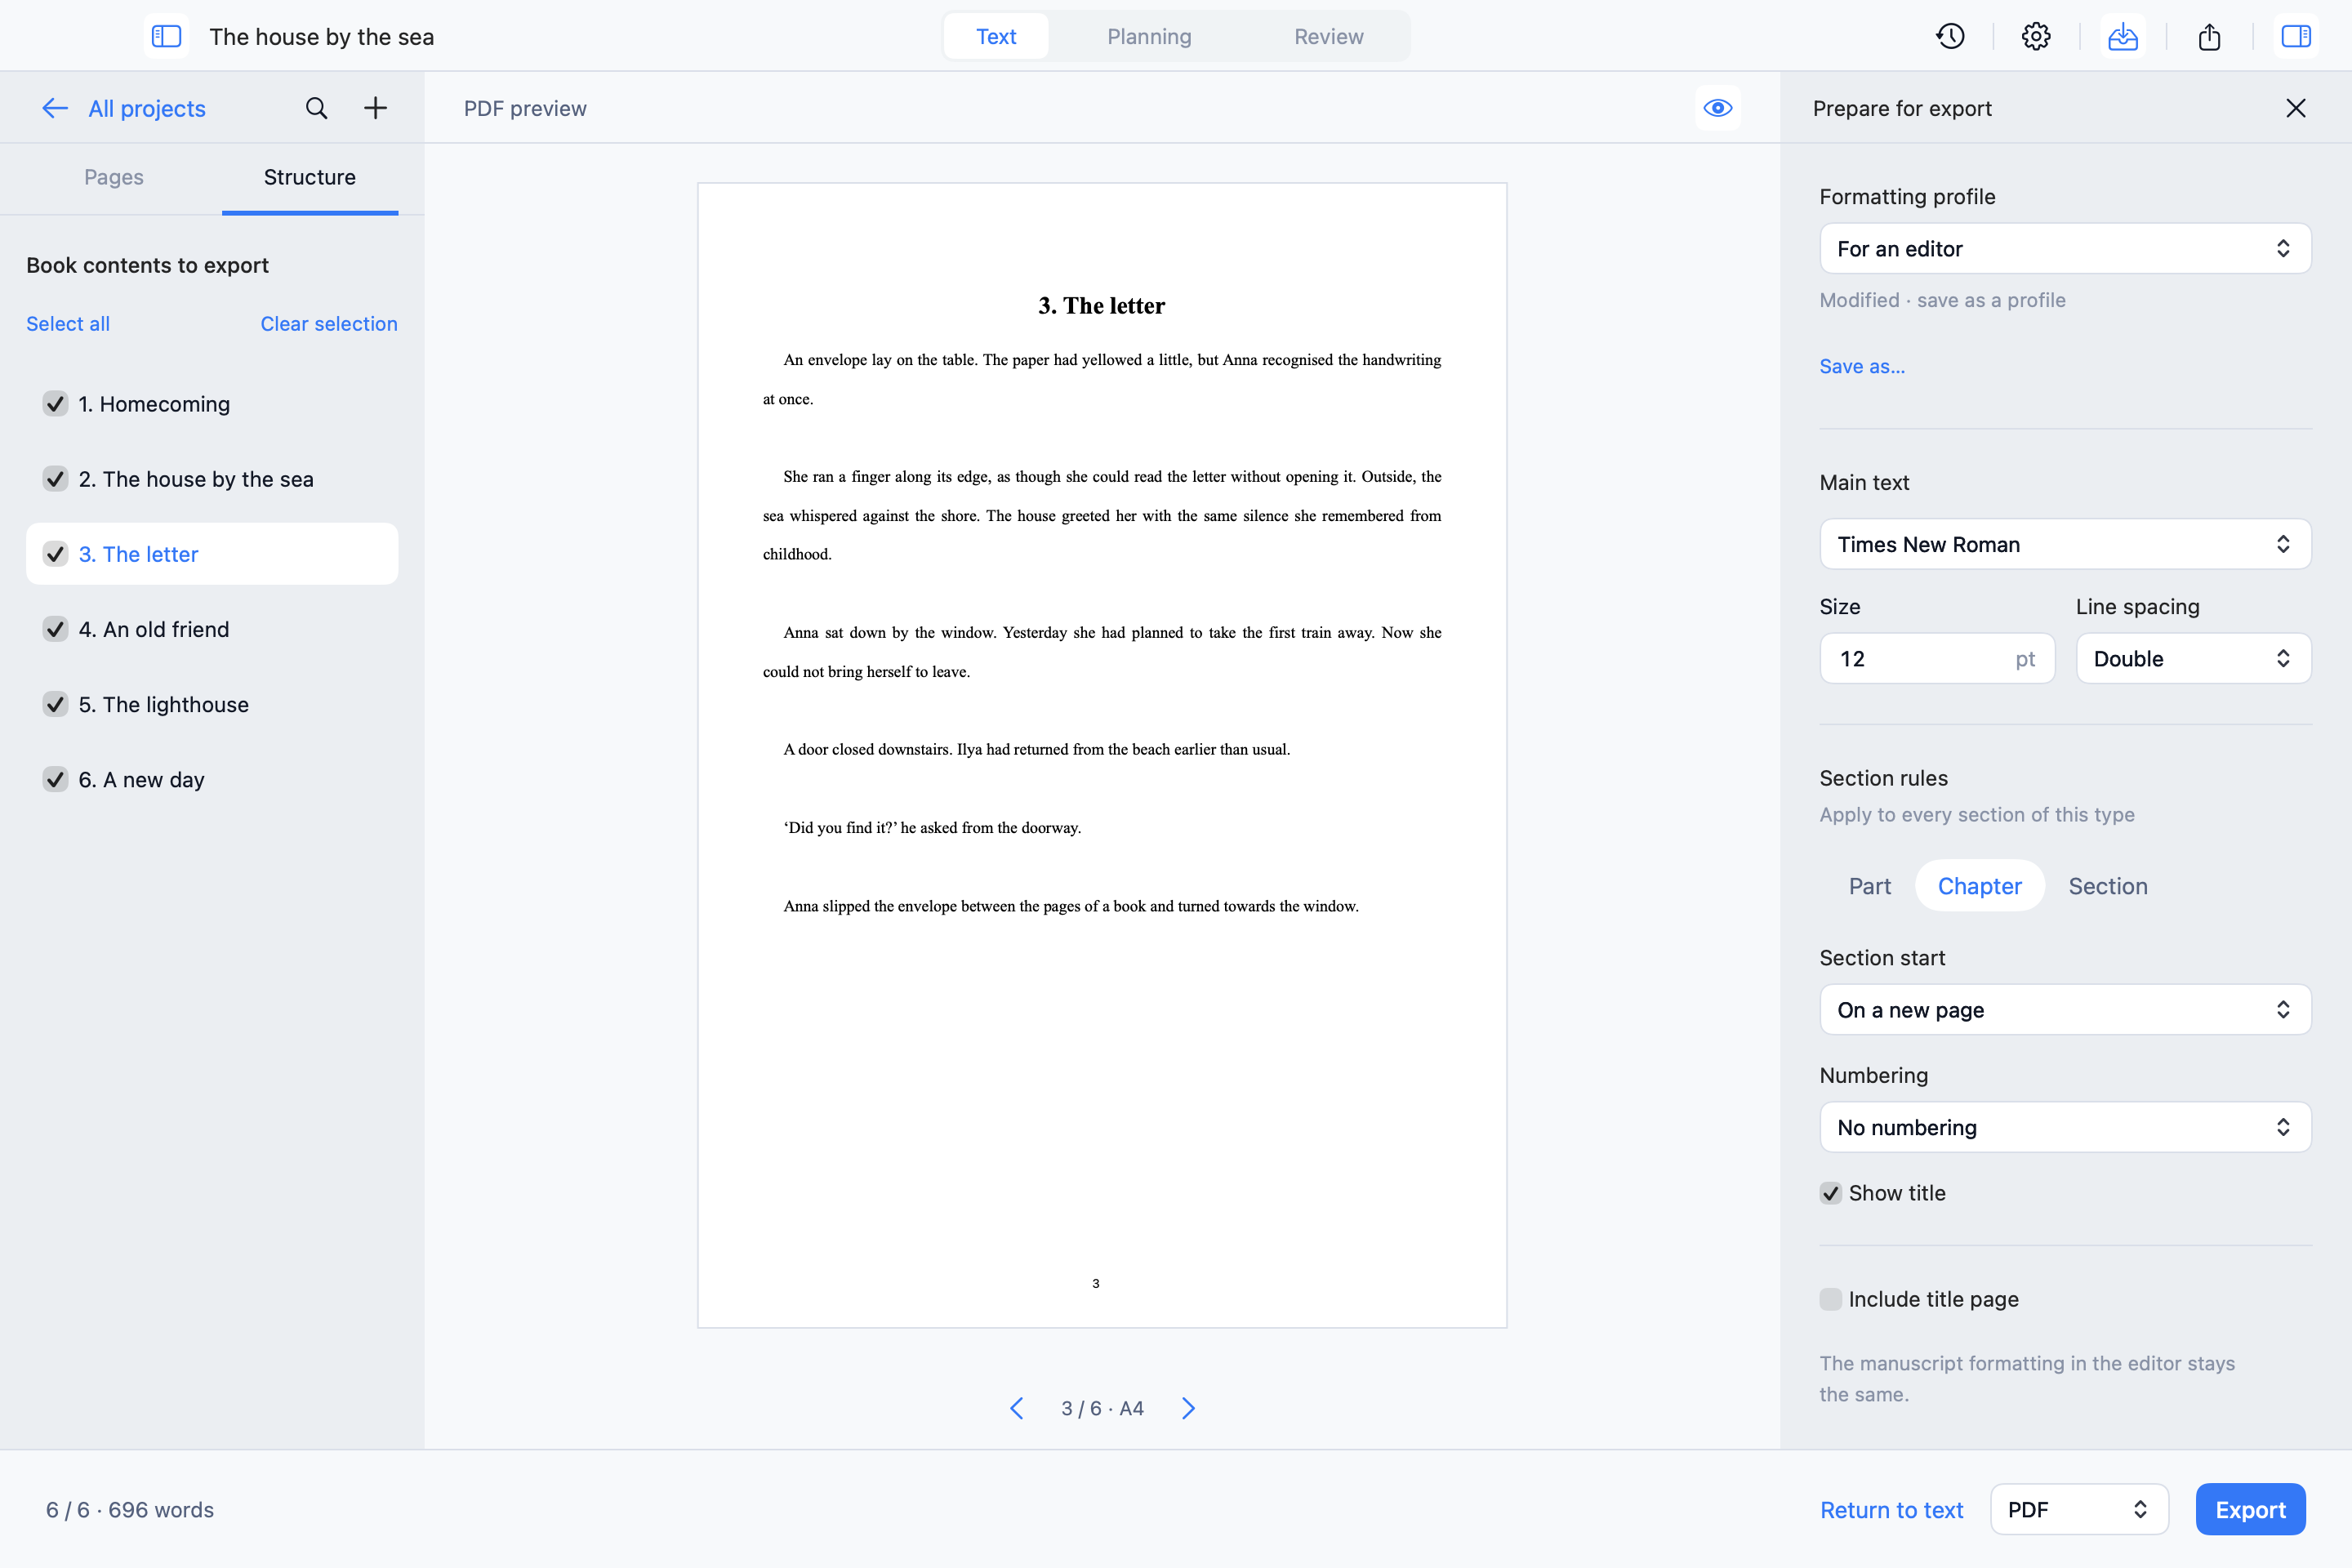Open the Times New Roman font dropdown
Image resolution: width=2352 pixels, height=1568 pixels.
click(2065, 544)
